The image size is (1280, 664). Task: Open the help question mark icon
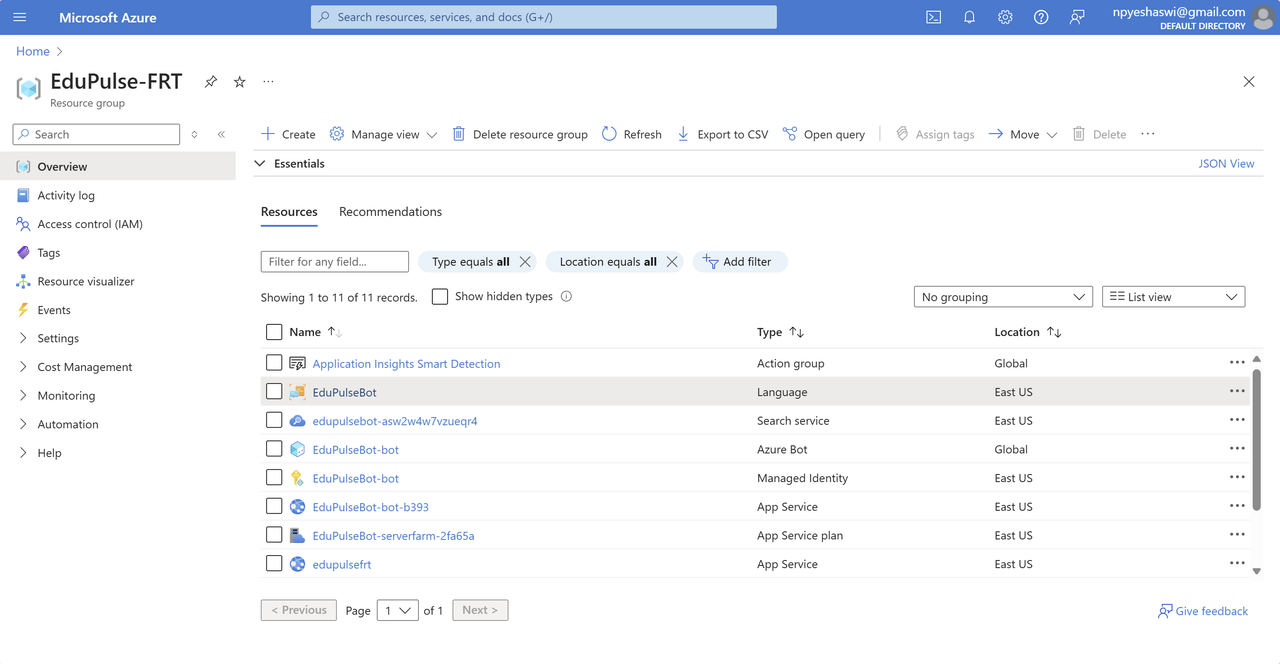pos(1041,17)
